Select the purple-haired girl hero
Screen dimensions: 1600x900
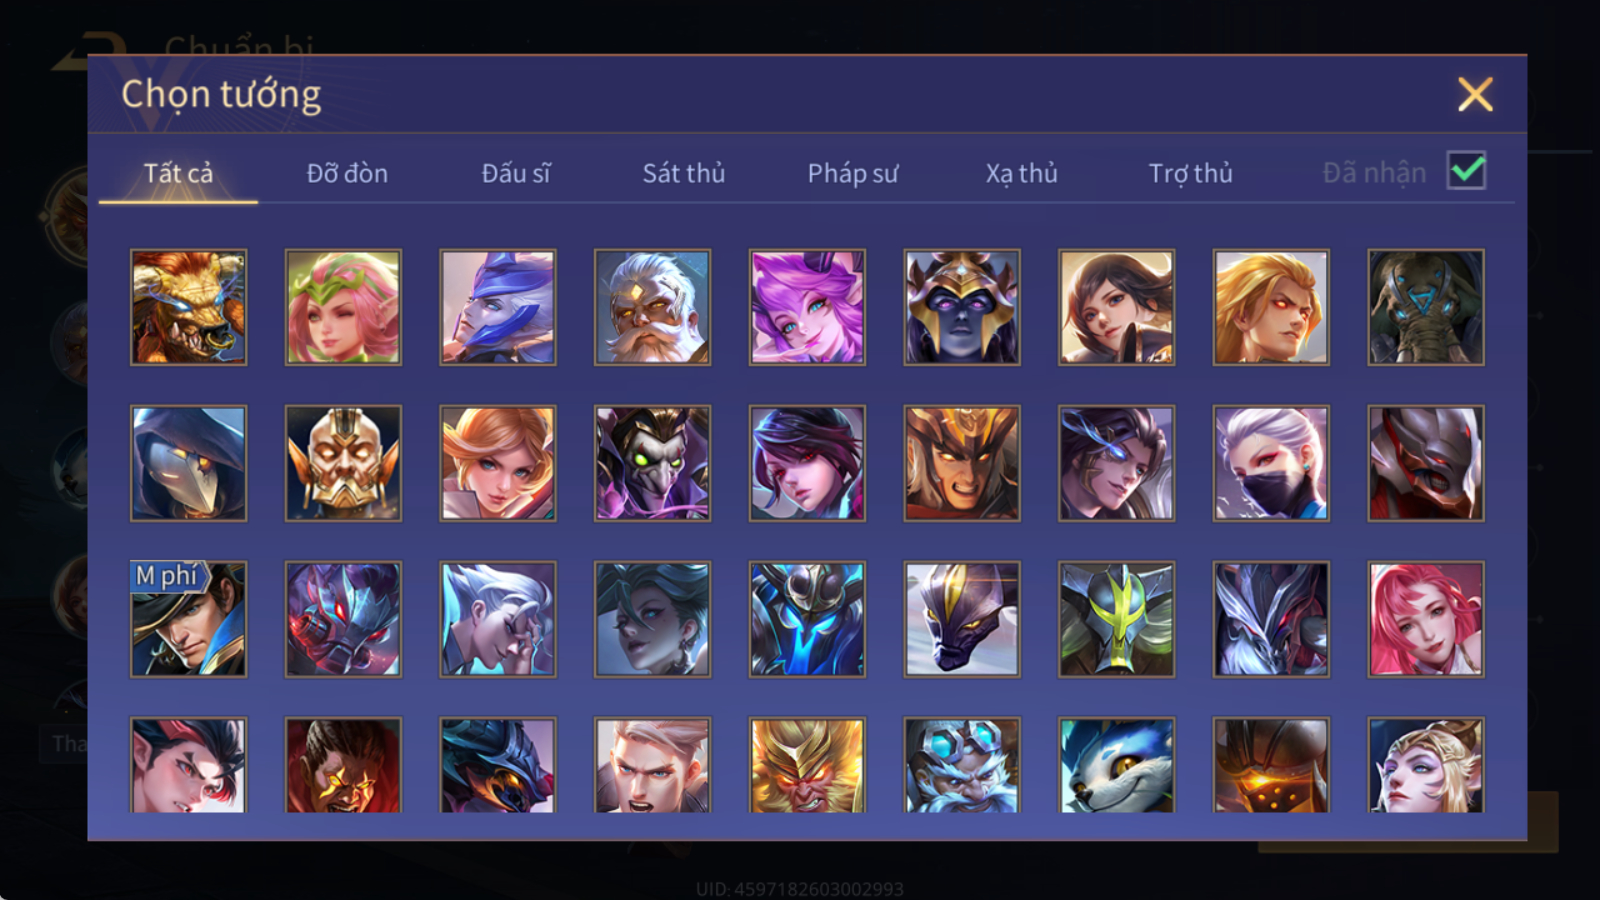807,307
